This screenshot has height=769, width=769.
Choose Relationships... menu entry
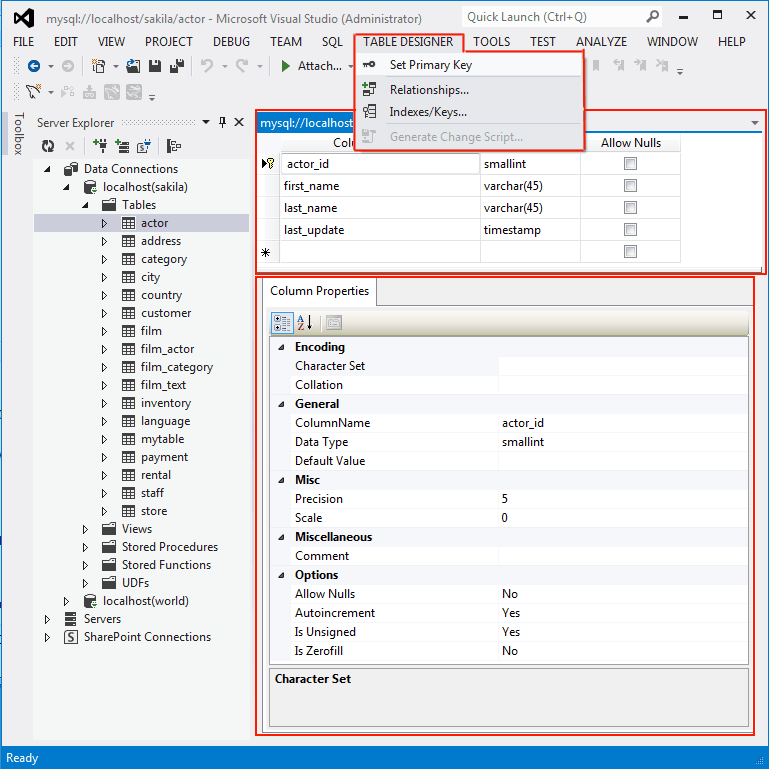click(x=470, y=90)
